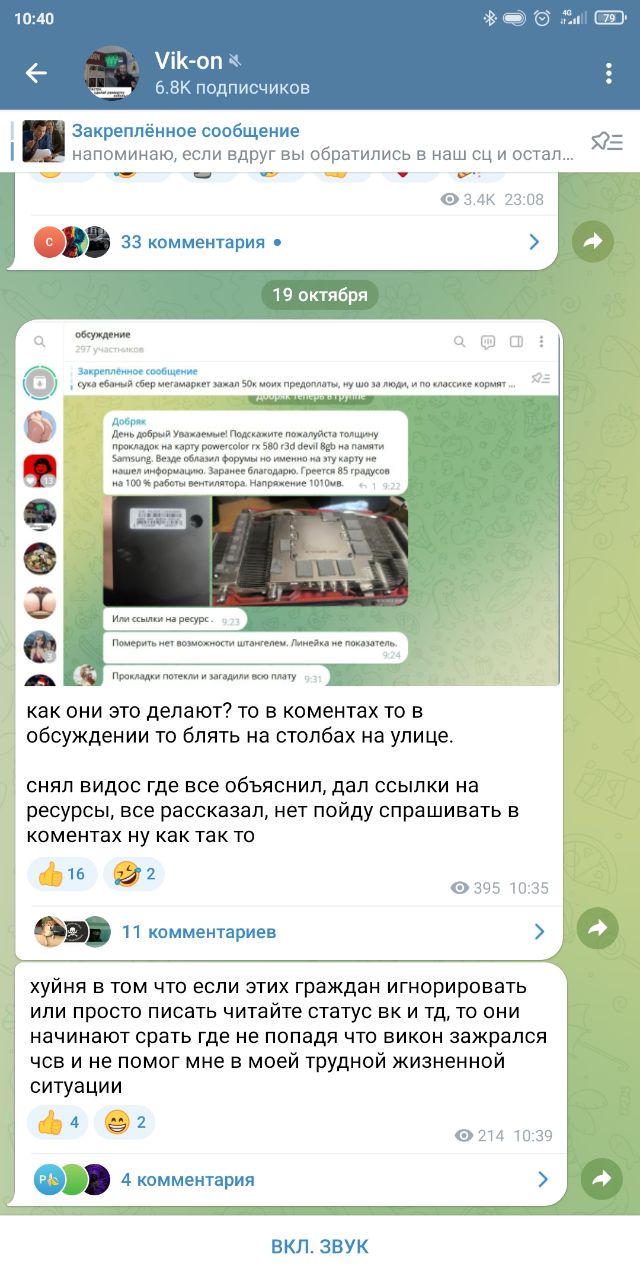Toggle the thumbs-up reaction with 4
The height and width of the screenshot is (1280, 640).
coord(58,1123)
